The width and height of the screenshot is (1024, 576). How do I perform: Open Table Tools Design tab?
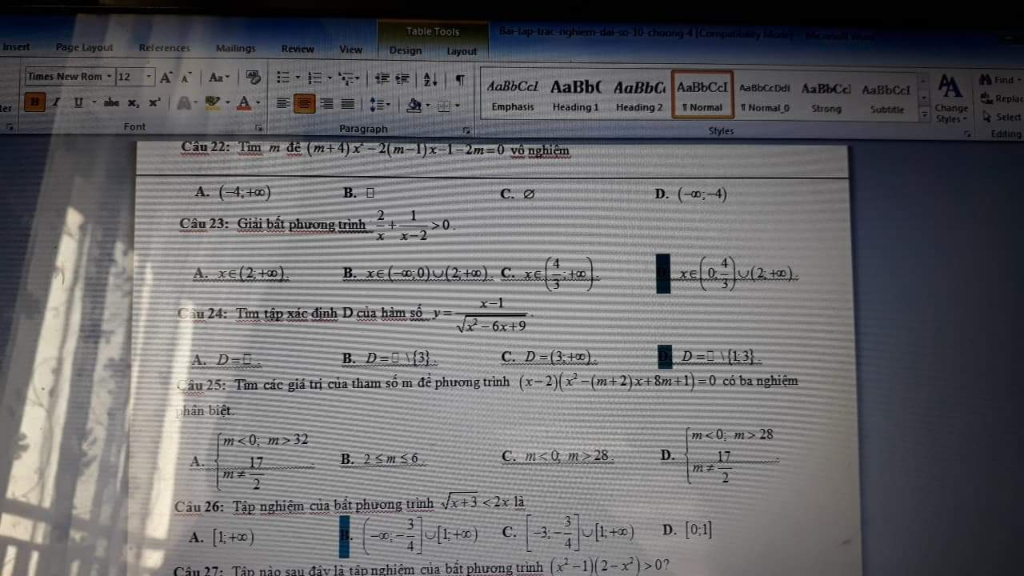click(x=406, y=50)
